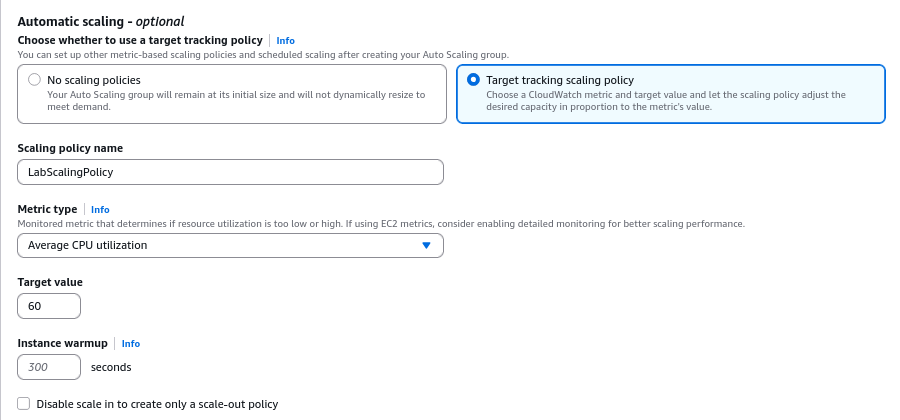The image size is (900, 420).
Task: Click the LabScalingPolicy name field
Action: tap(230, 172)
